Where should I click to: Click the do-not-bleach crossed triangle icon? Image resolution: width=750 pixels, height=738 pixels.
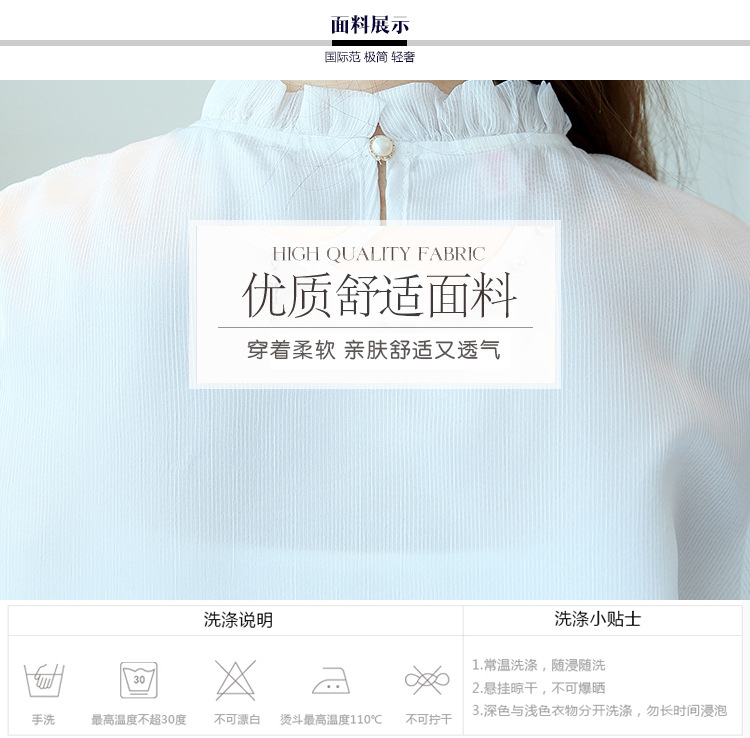tap(236, 680)
